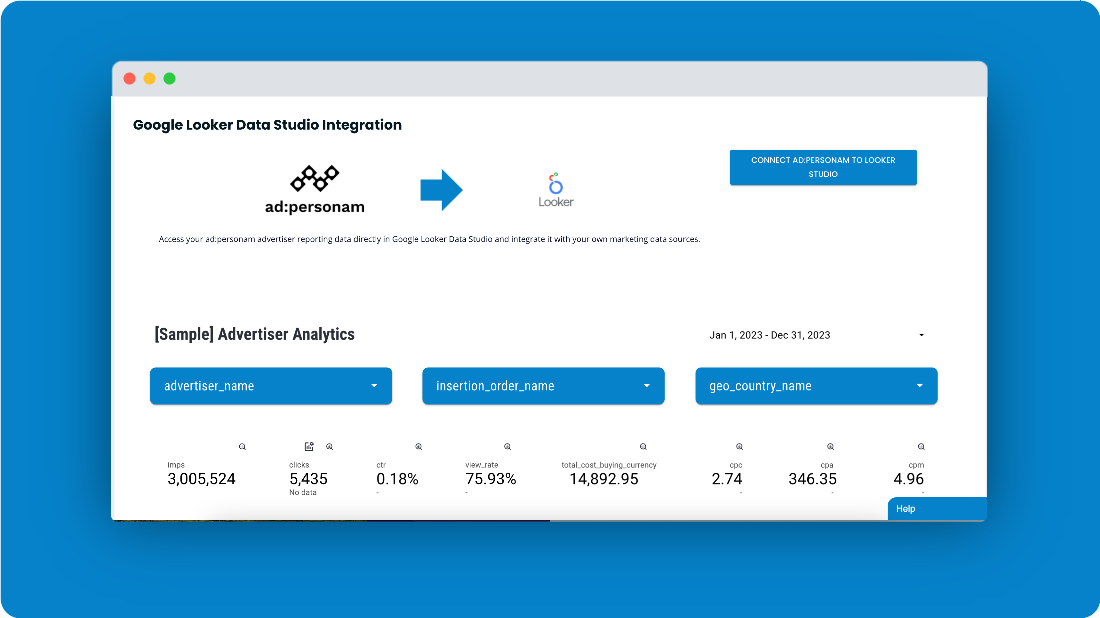
Task: Click the view_rate value 75.93%
Action: (490, 479)
